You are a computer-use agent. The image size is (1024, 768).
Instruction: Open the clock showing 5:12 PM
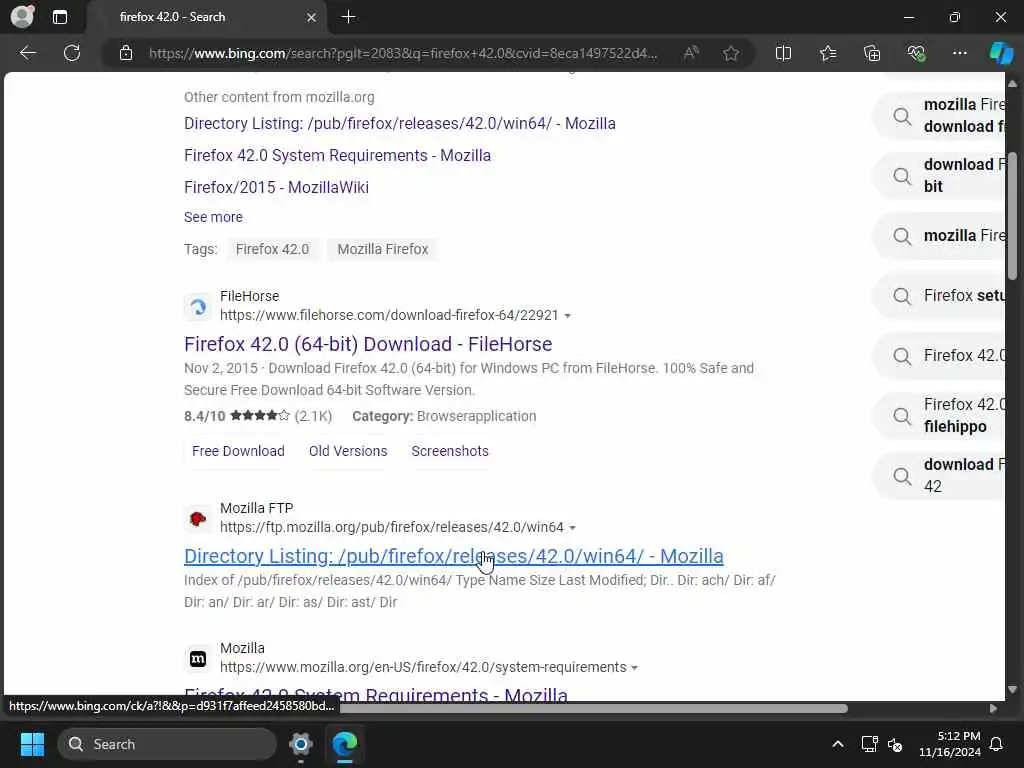coord(950,744)
